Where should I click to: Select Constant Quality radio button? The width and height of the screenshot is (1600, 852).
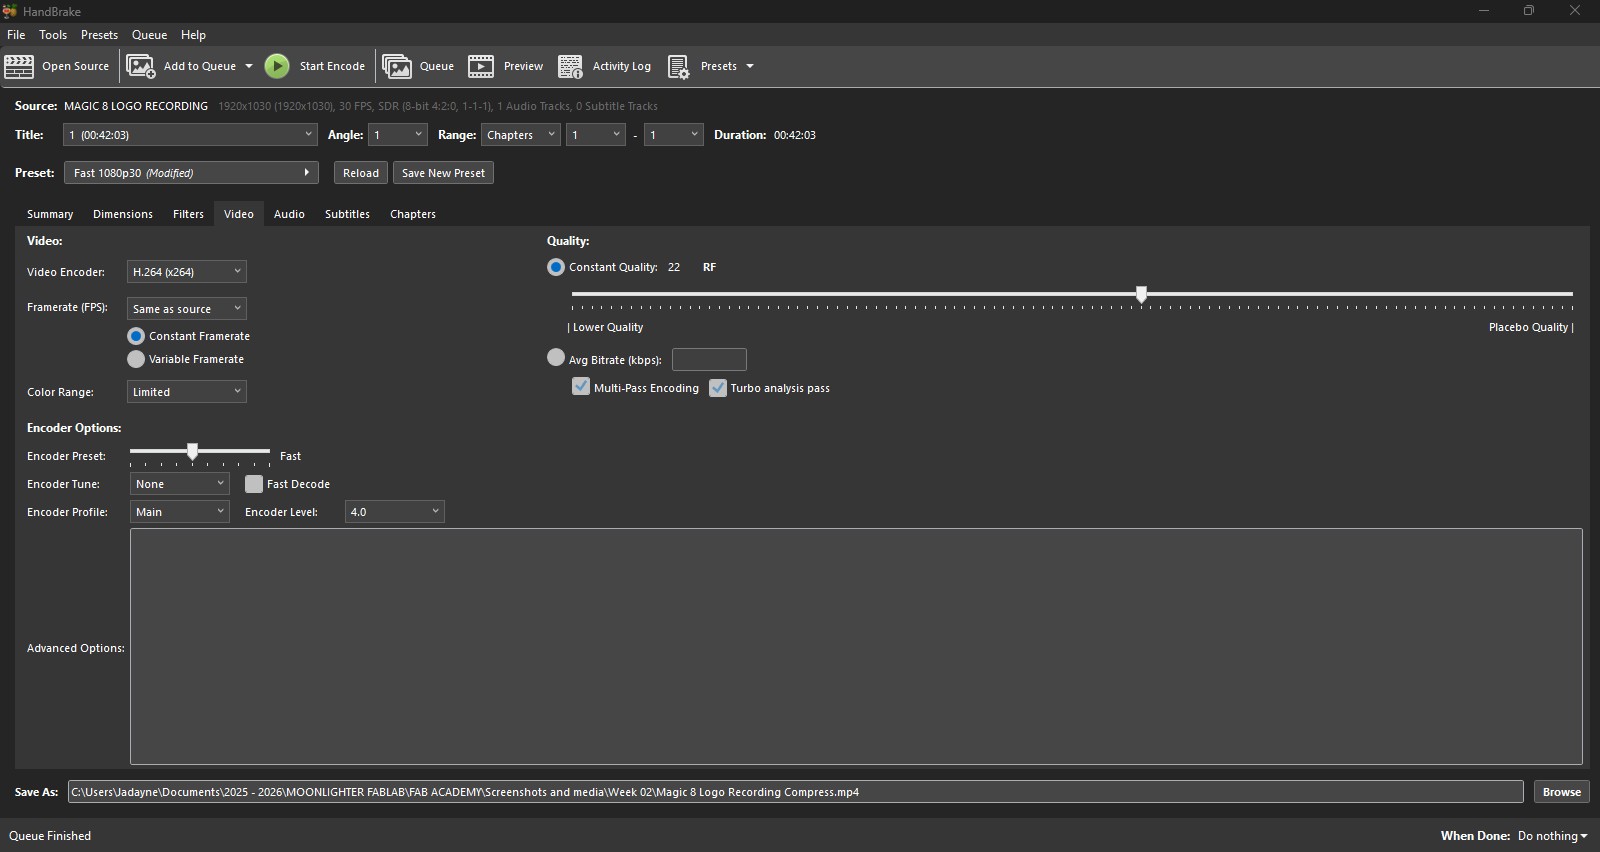coord(556,267)
